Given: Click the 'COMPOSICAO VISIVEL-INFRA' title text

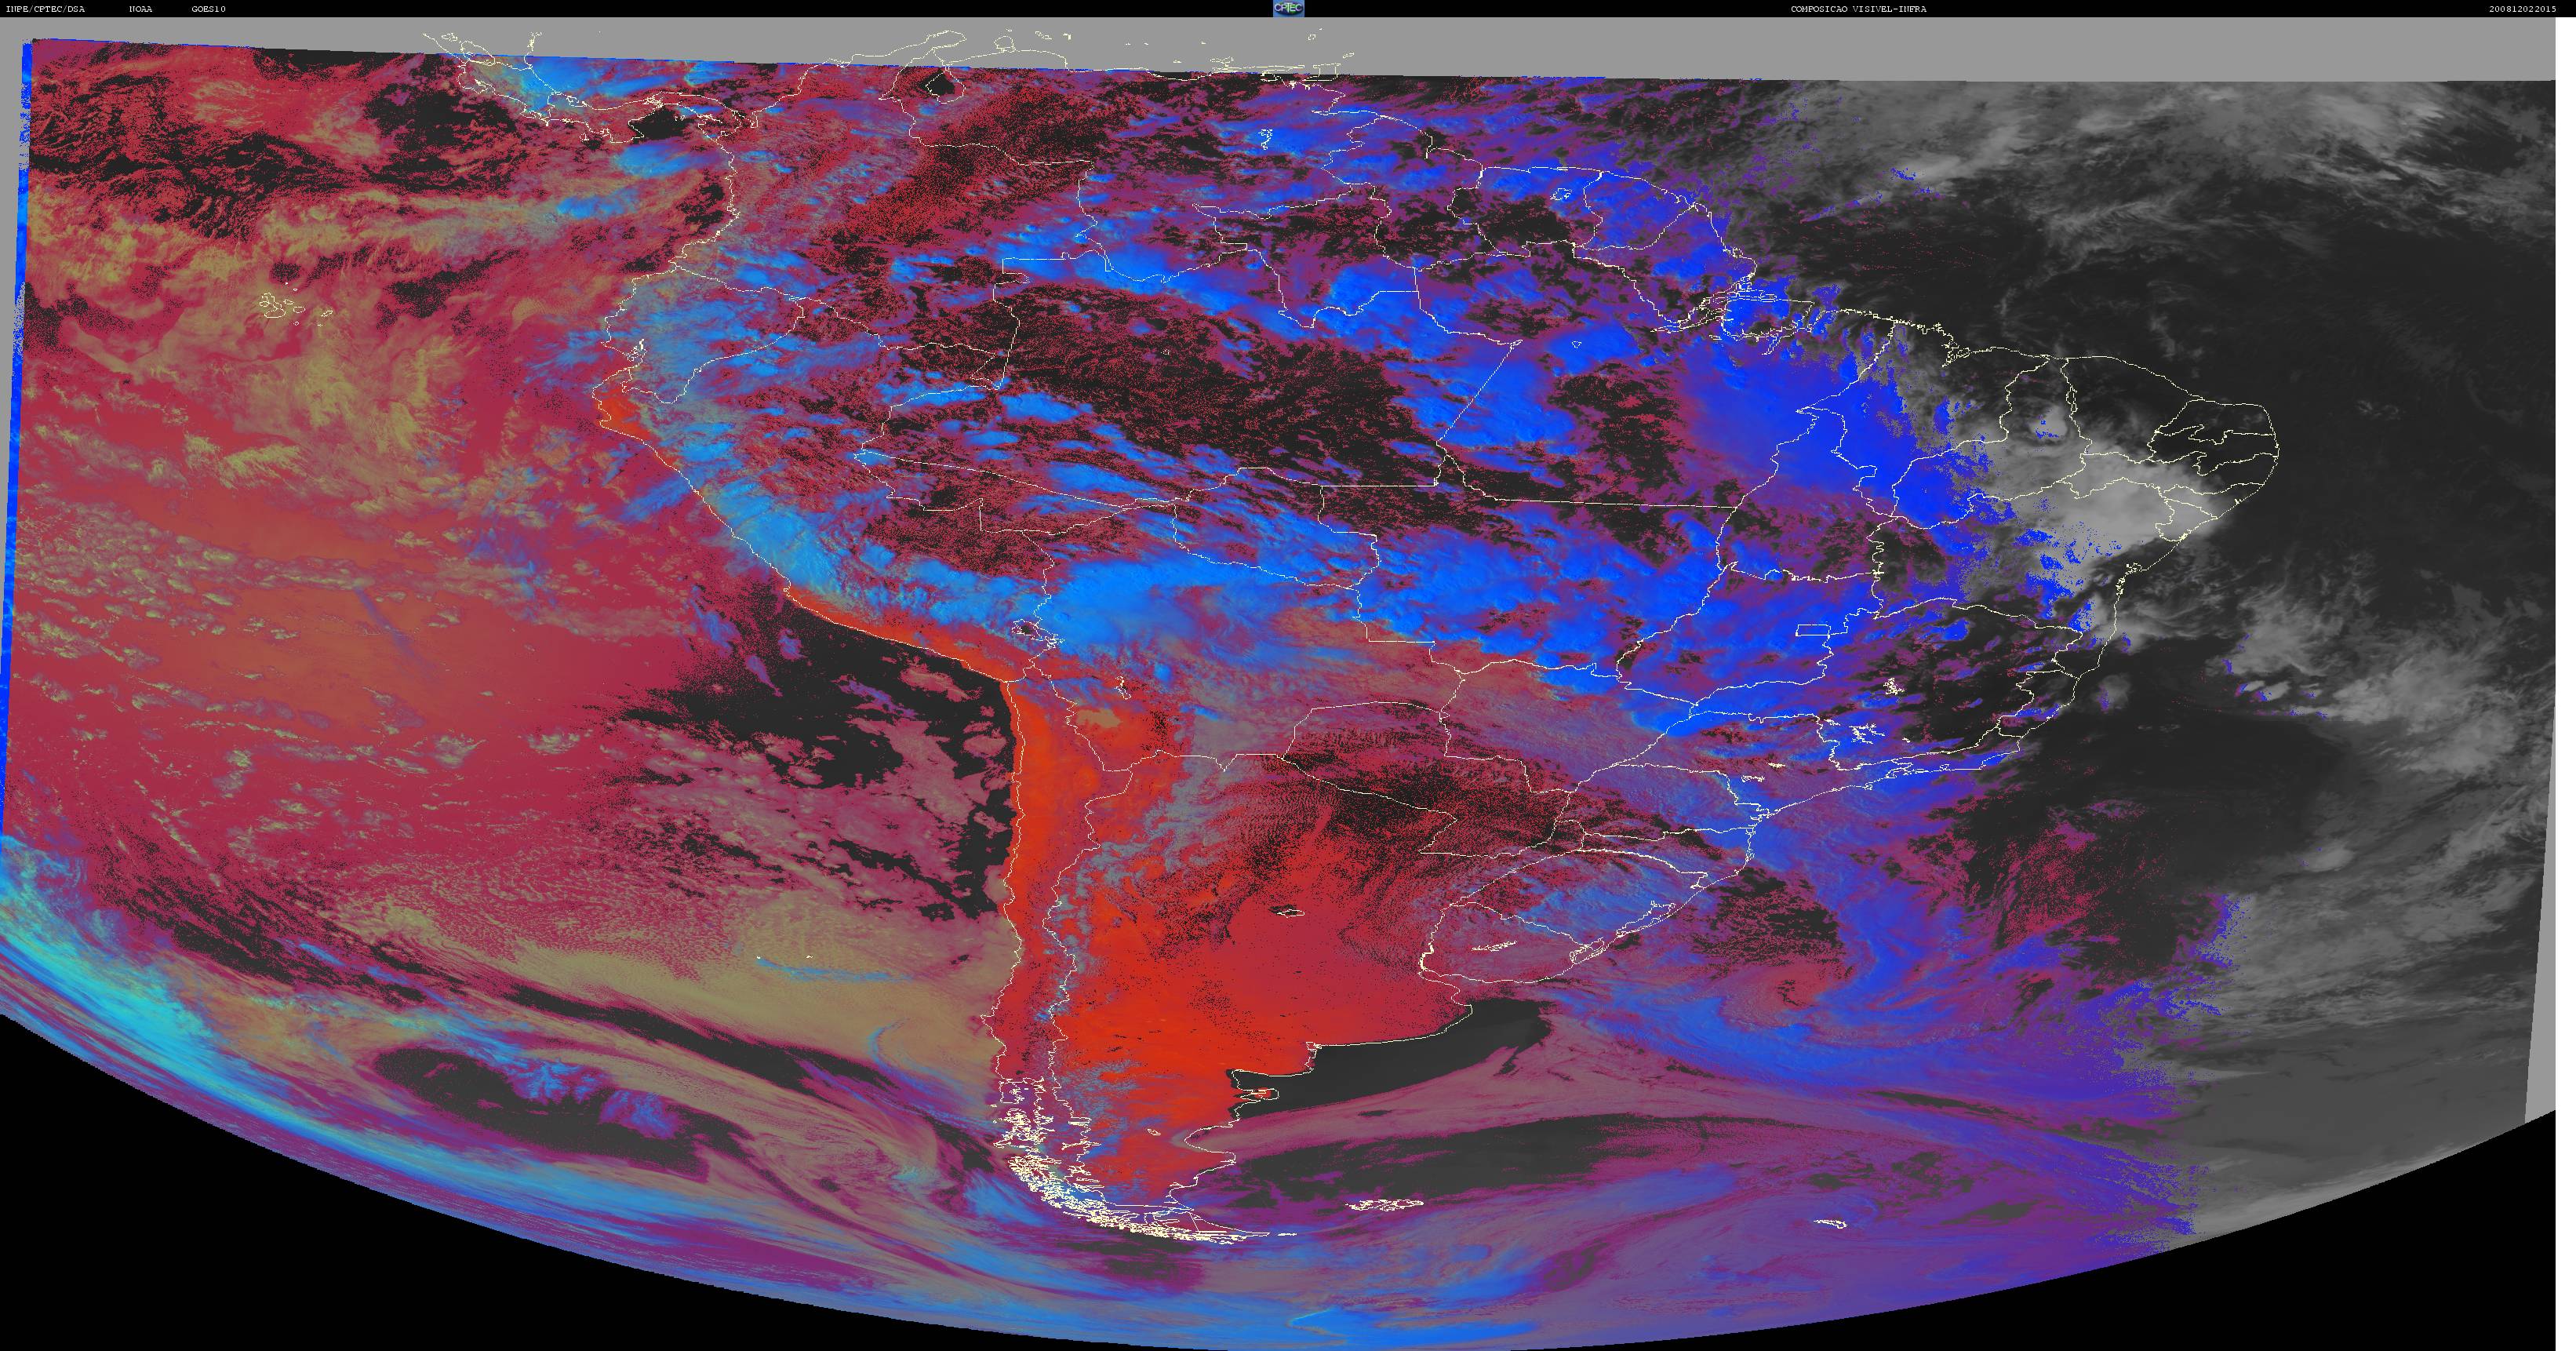Looking at the screenshot, I should (x=1858, y=9).
